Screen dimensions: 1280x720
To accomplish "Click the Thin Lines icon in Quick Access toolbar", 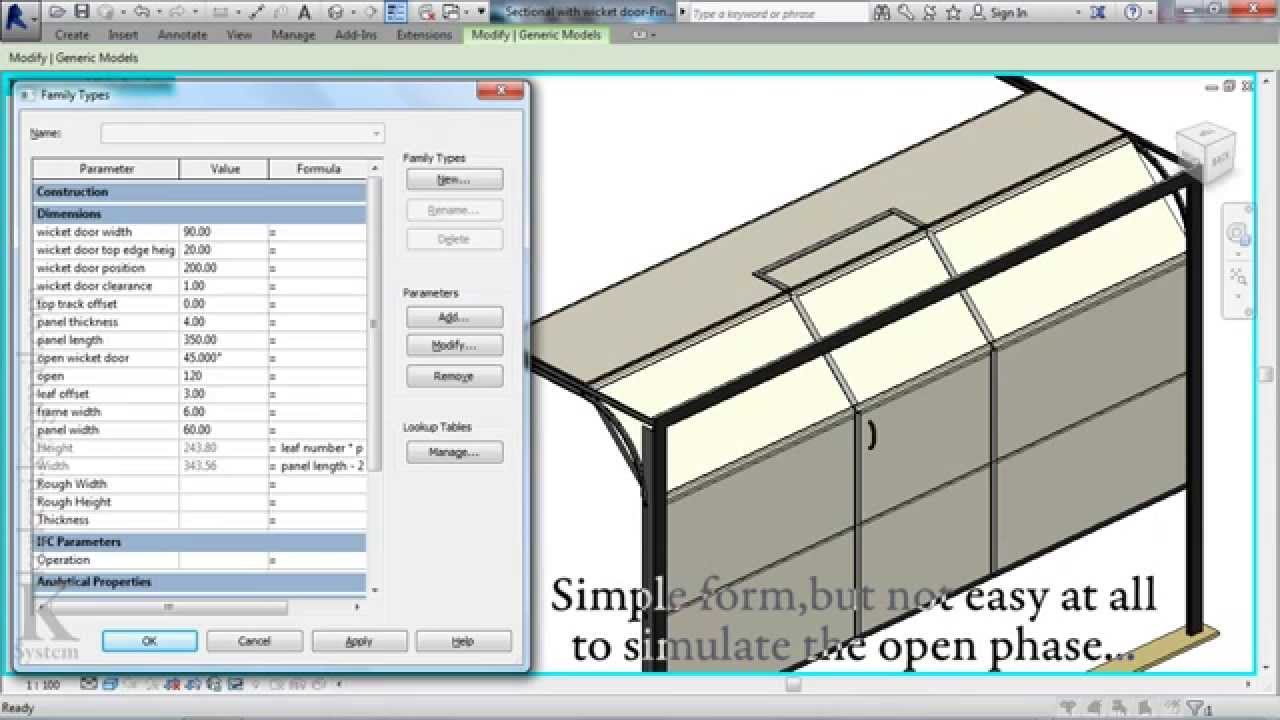I will click(x=395, y=12).
